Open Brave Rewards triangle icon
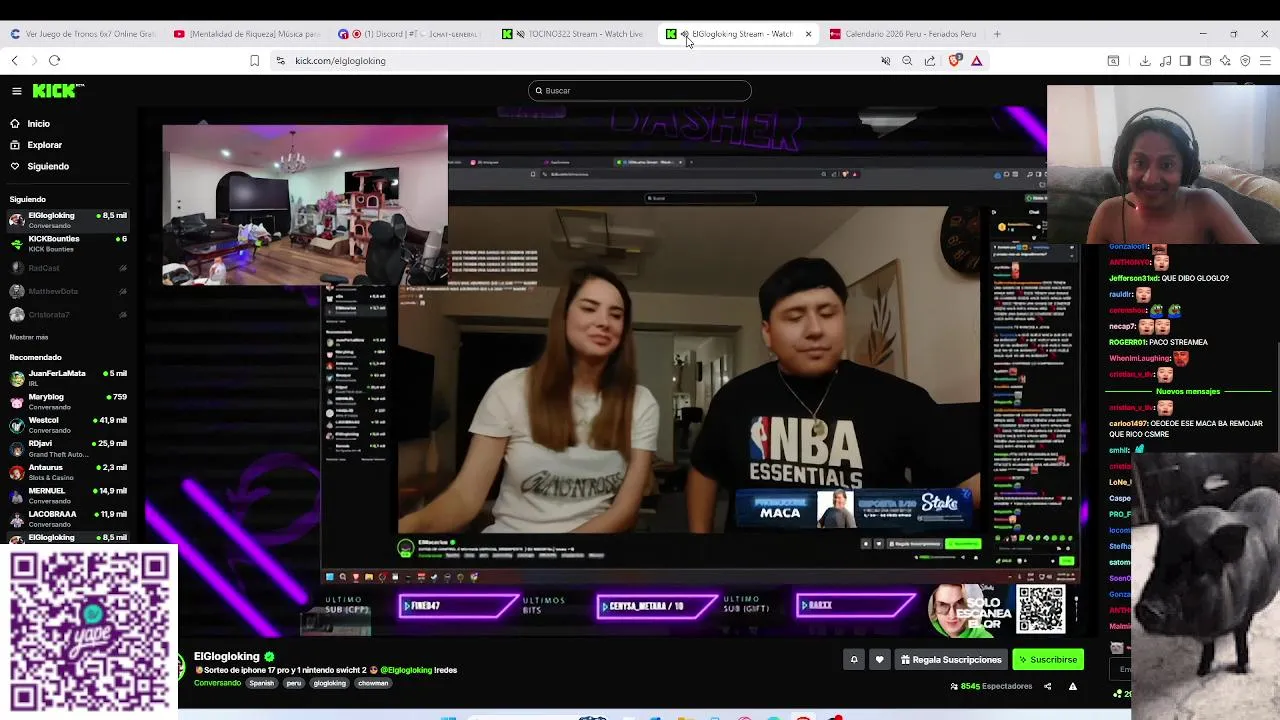Screen dimensions: 1280x720 [x=977, y=61]
